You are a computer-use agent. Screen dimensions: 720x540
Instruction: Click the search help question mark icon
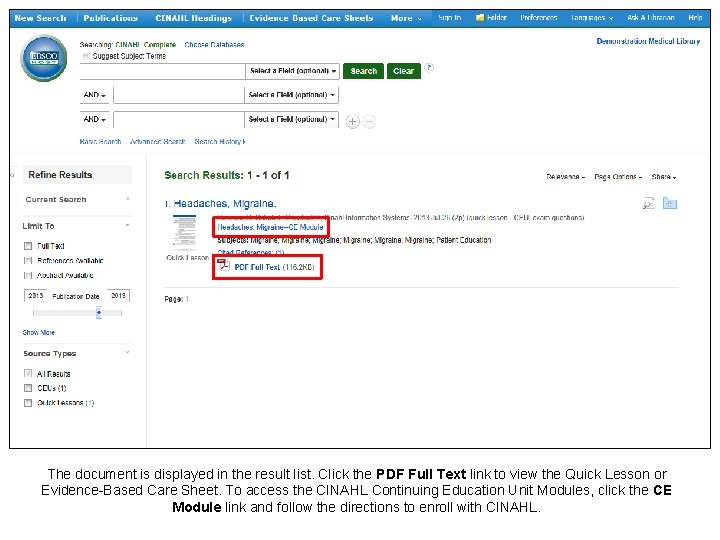(429, 68)
